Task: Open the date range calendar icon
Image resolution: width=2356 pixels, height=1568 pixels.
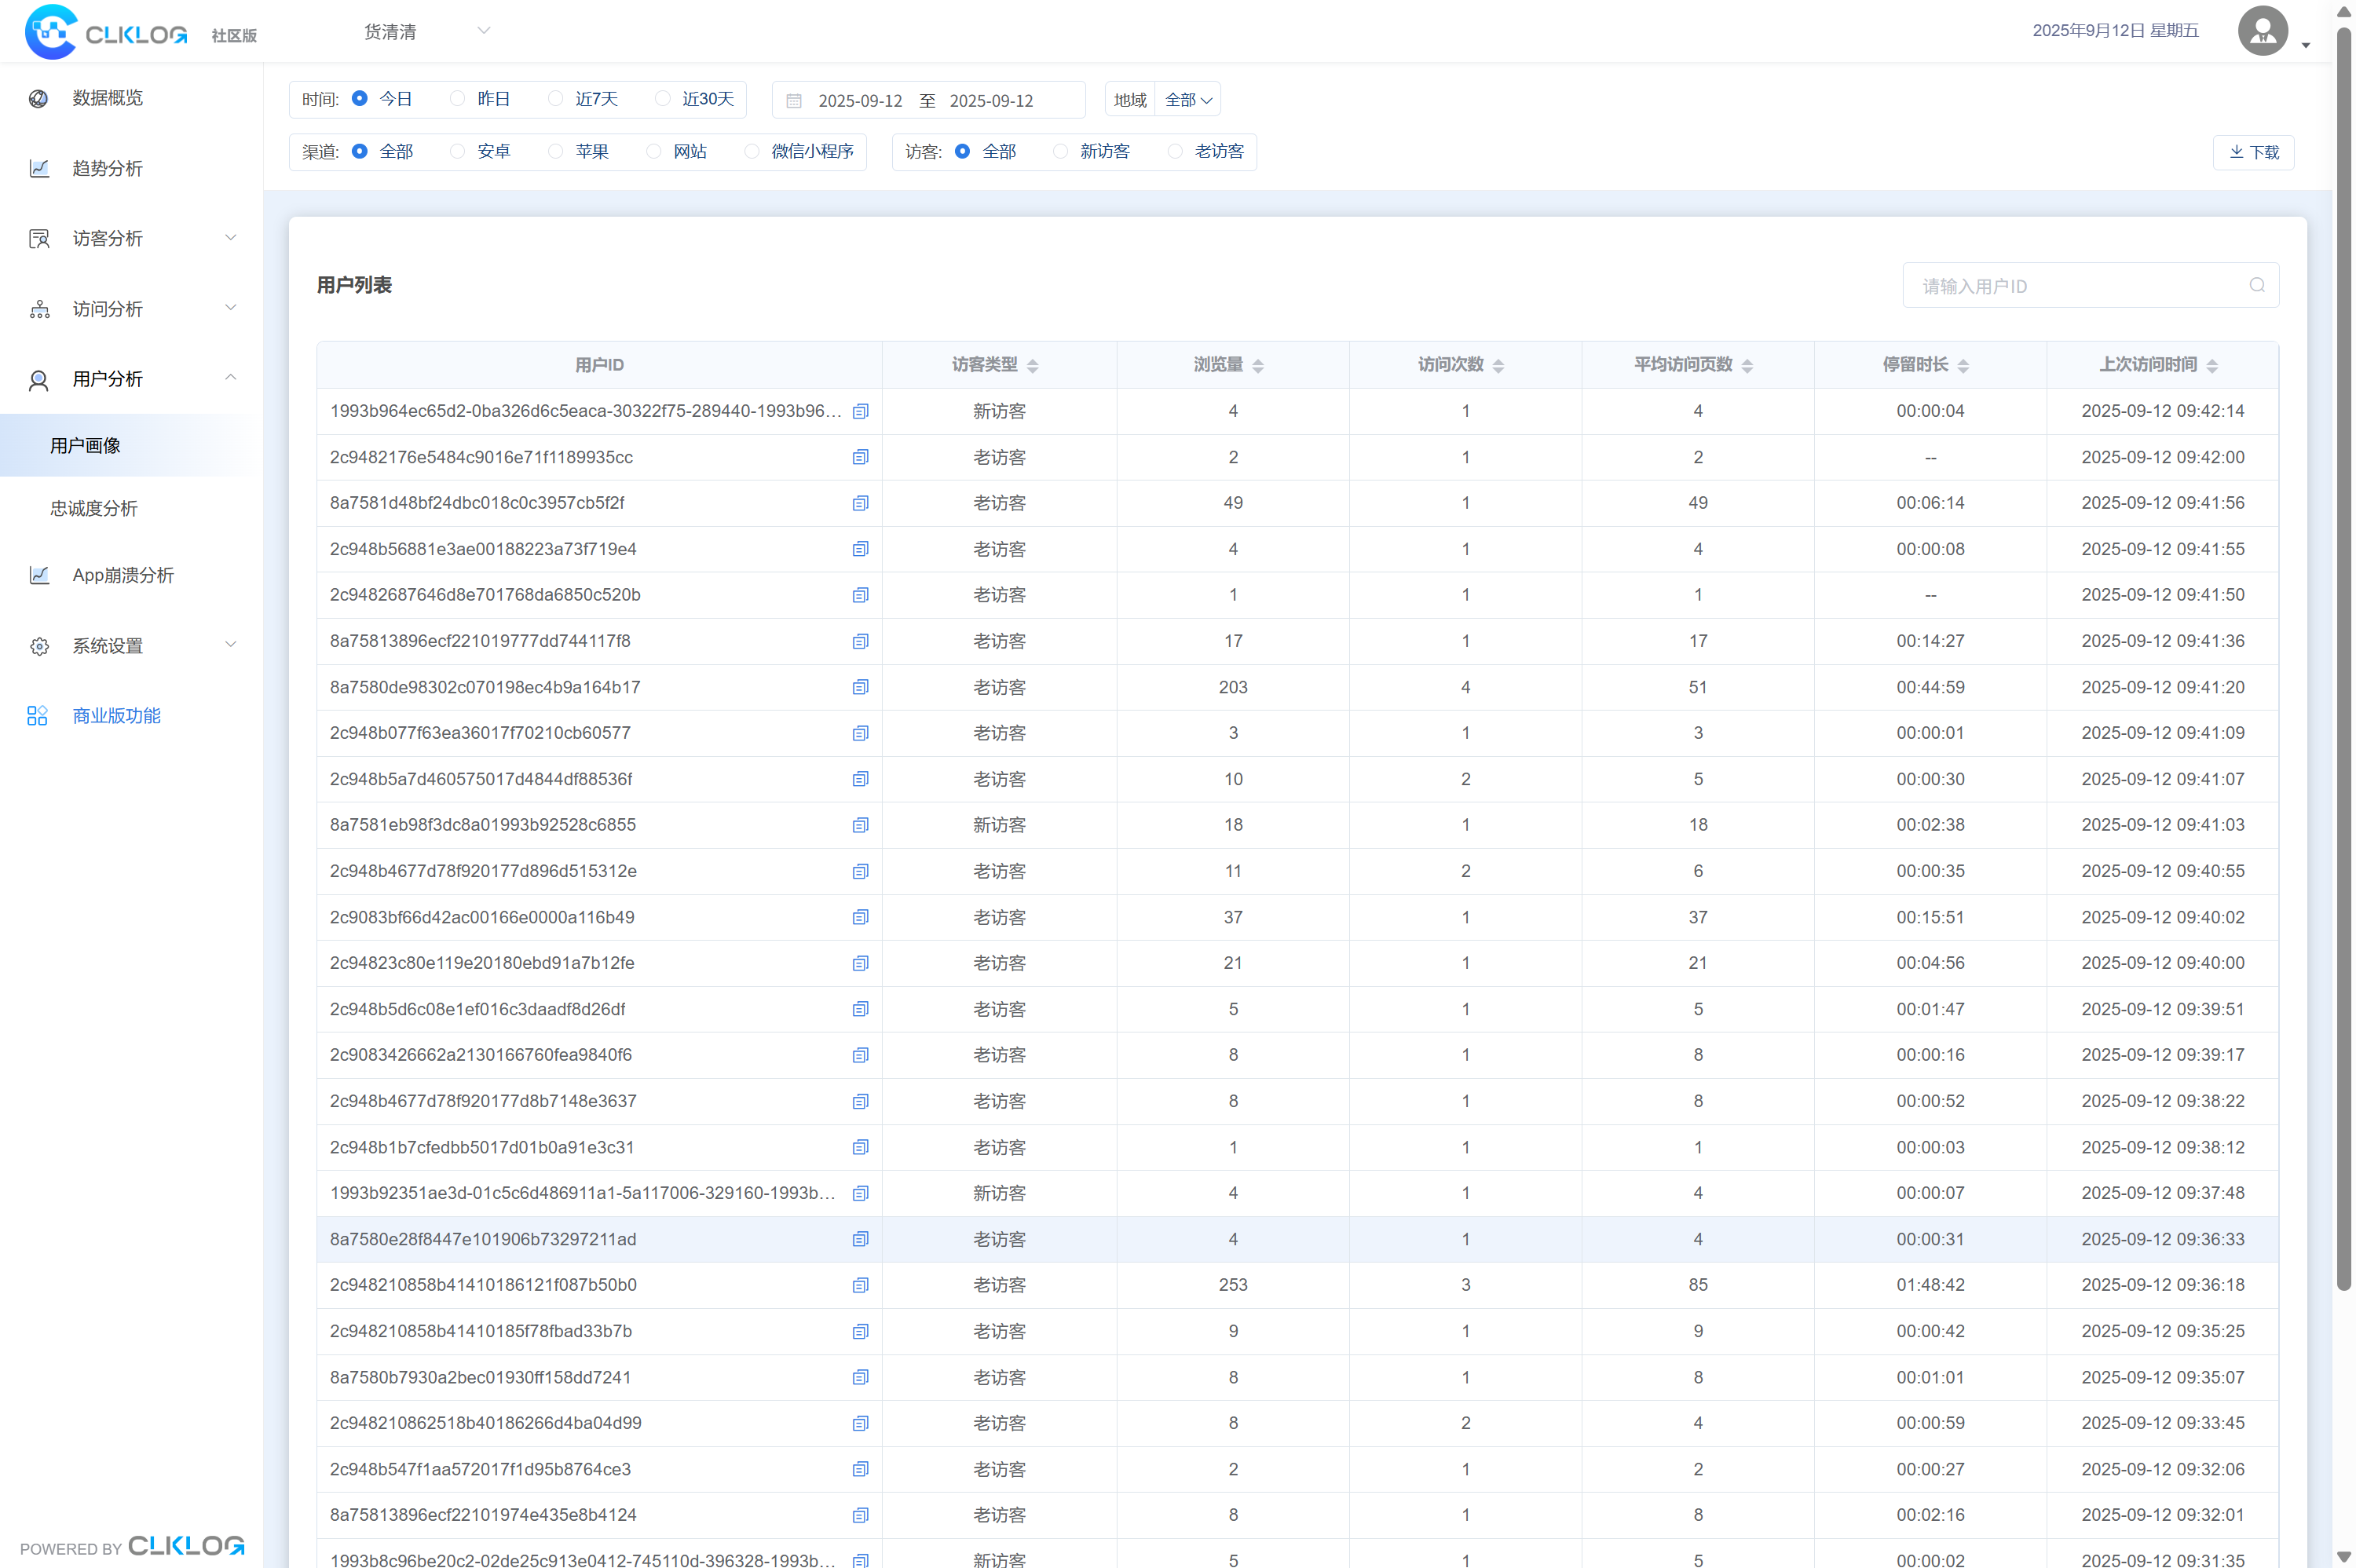Action: click(x=794, y=101)
